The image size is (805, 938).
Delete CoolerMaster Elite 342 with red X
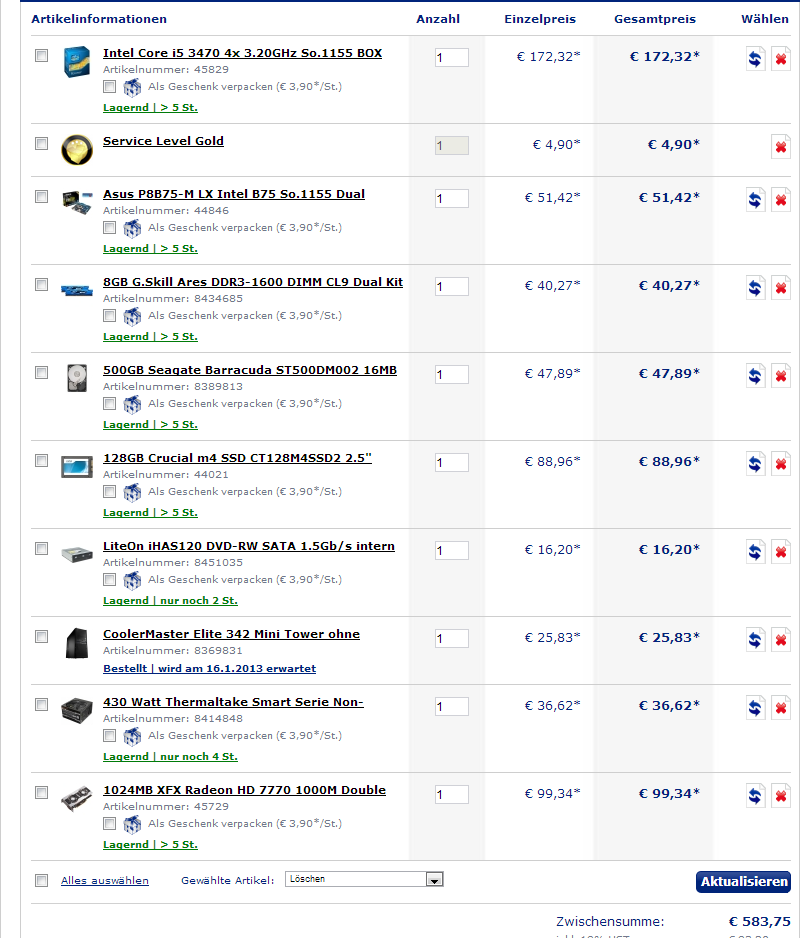click(780, 639)
